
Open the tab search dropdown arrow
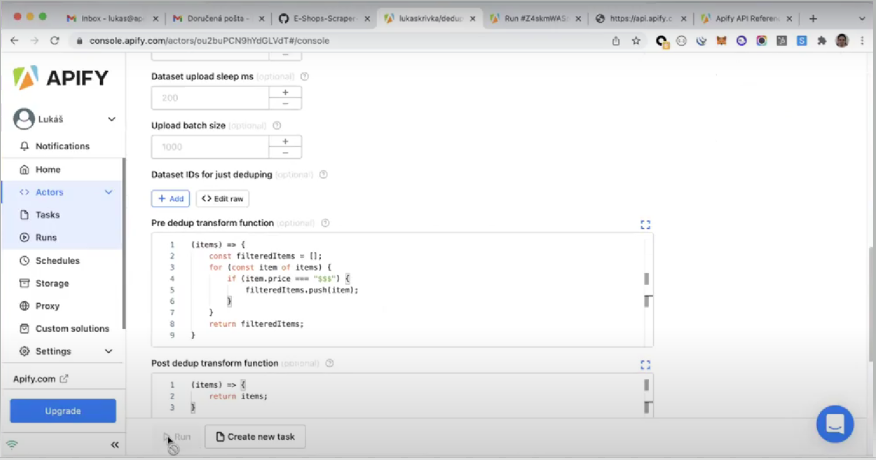[x=861, y=18]
